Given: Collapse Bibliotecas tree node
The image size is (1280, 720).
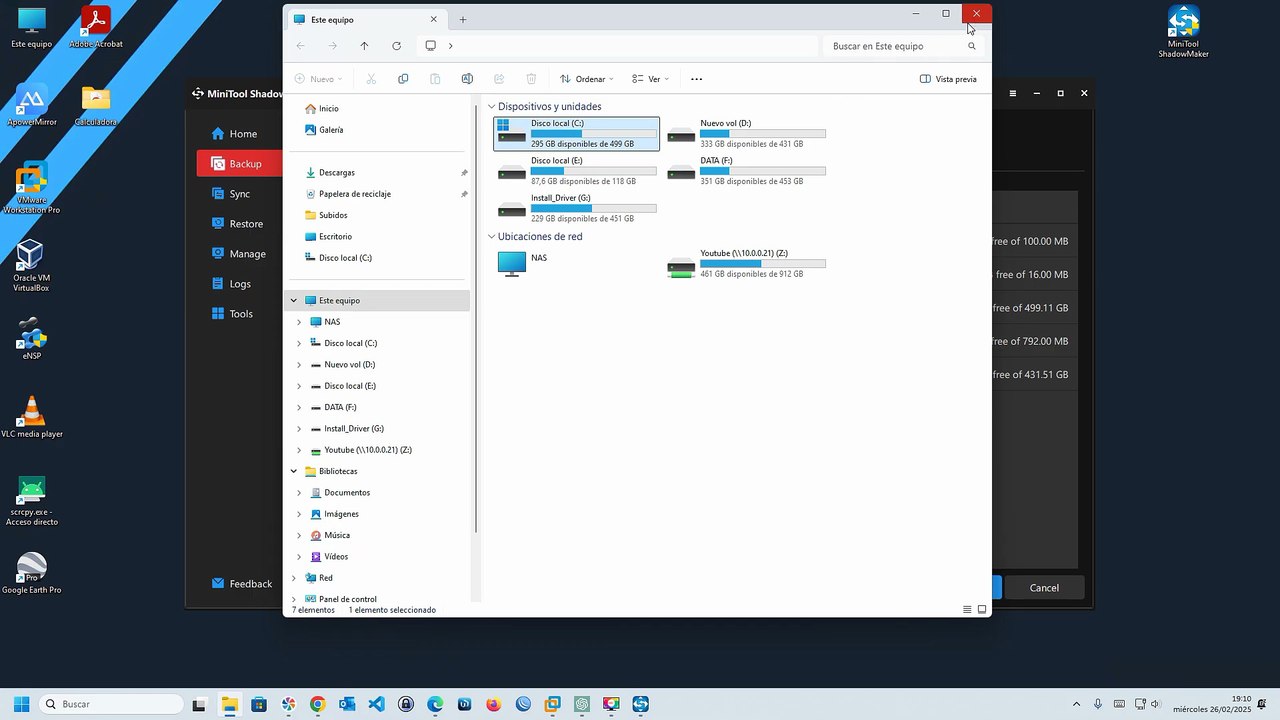Looking at the screenshot, I should (294, 472).
